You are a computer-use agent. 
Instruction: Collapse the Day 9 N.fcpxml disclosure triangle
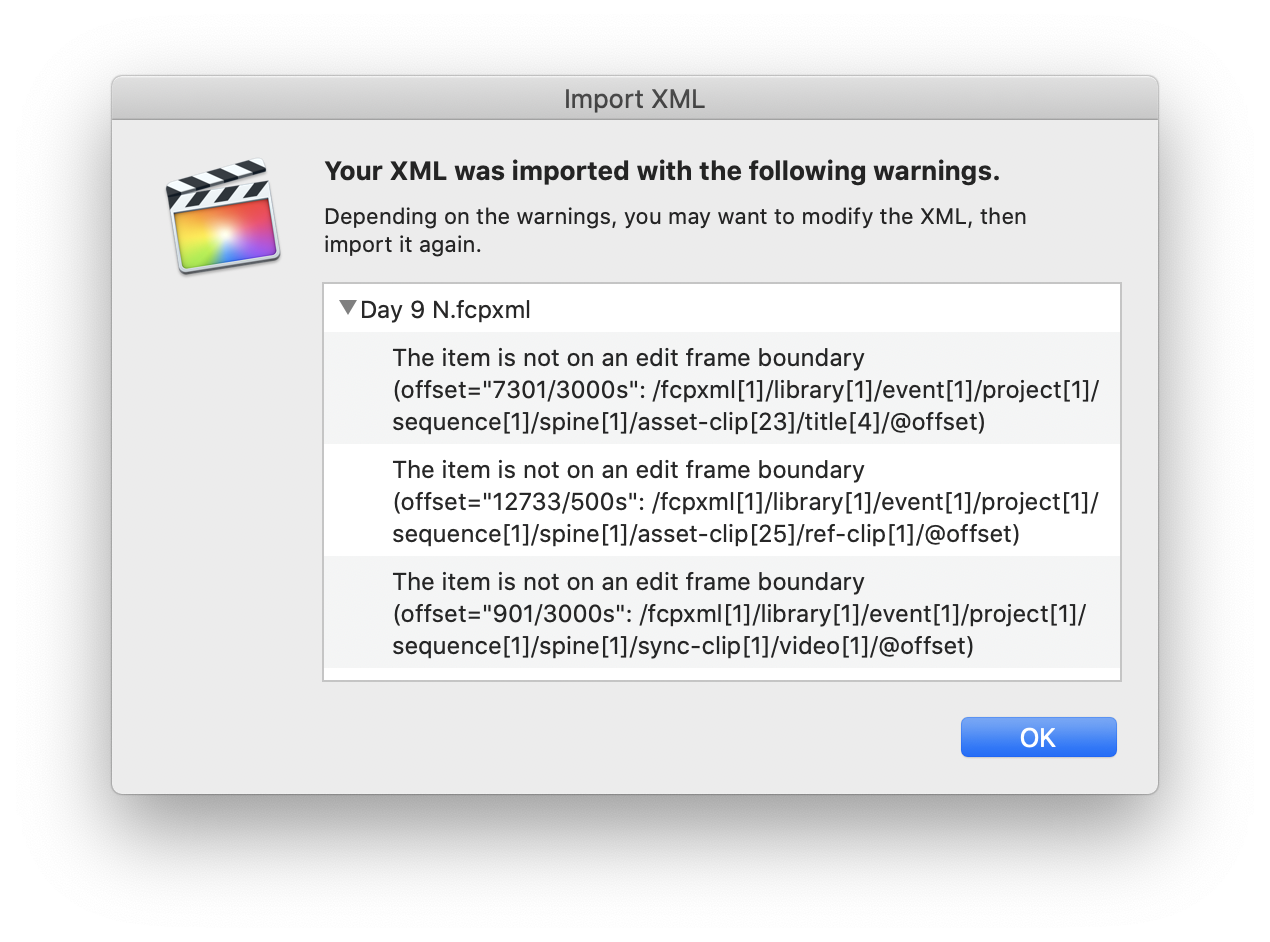347,309
